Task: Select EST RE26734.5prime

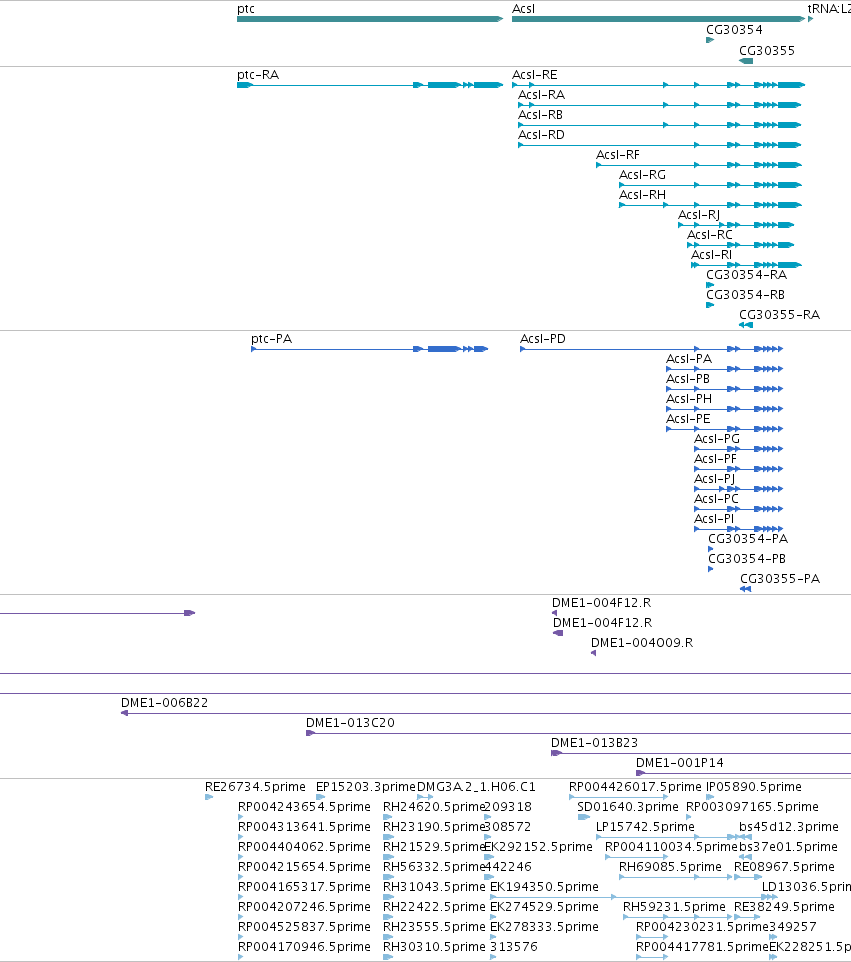Action: pos(255,787)
